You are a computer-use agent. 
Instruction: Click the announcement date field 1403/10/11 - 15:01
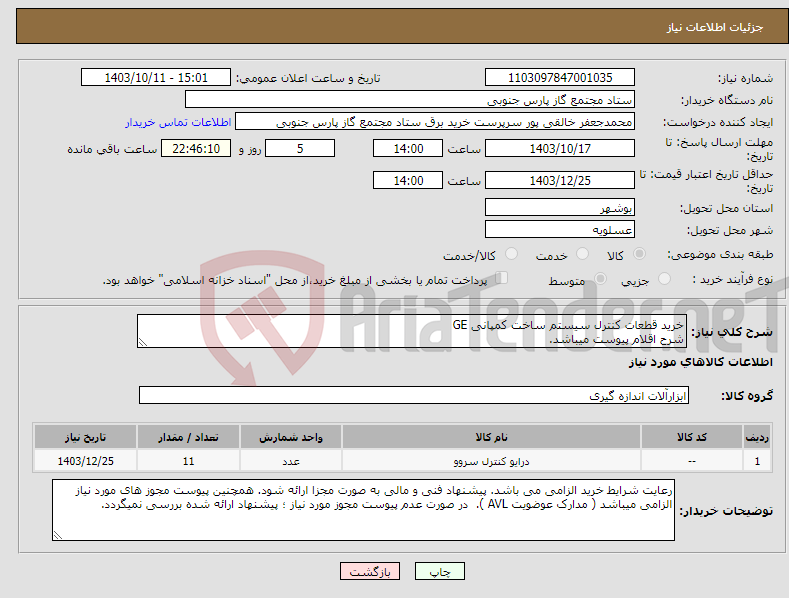(x=156, y=78)
